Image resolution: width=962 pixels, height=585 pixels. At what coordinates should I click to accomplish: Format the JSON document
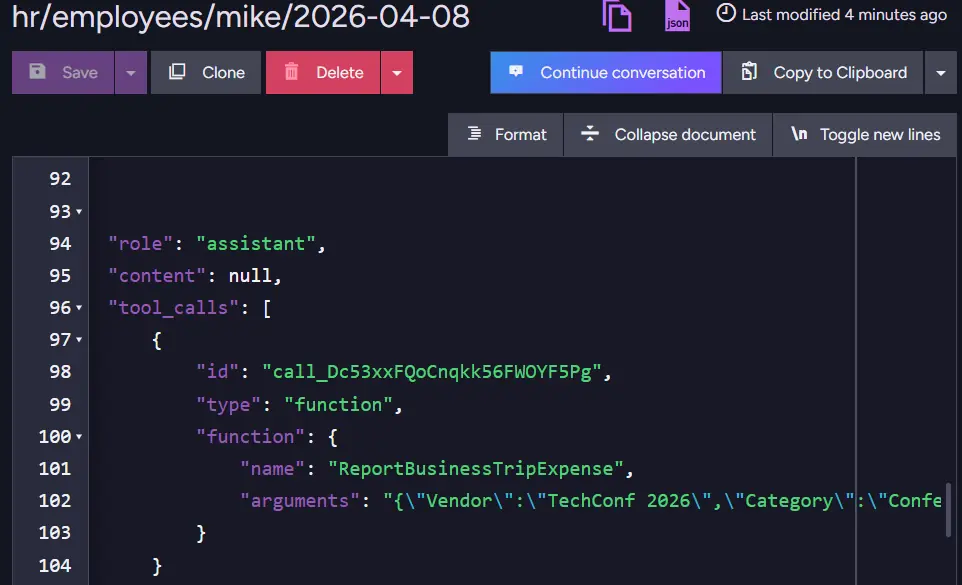point(506,134)
